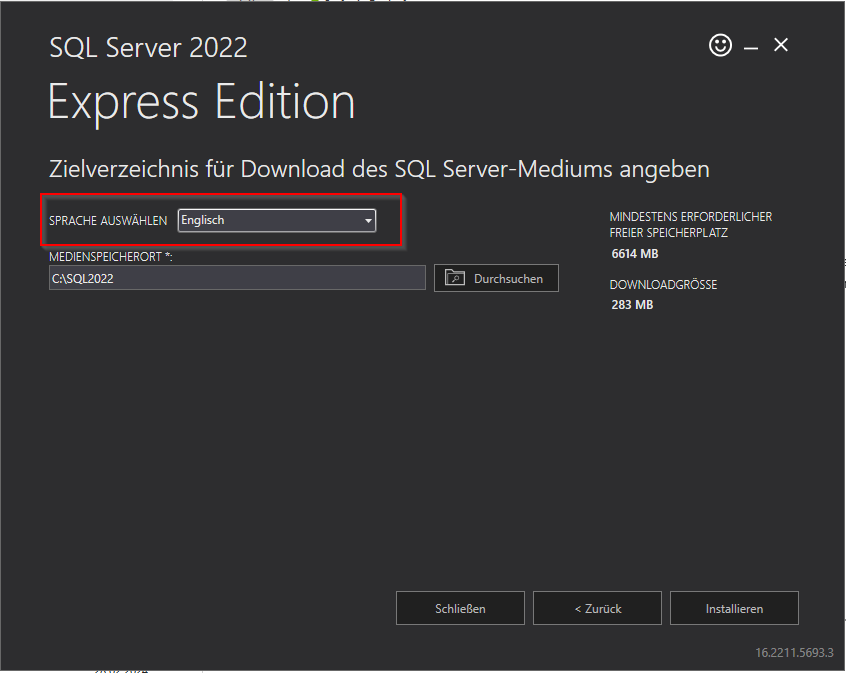Start setup with the Installieren button

point(734,608)
